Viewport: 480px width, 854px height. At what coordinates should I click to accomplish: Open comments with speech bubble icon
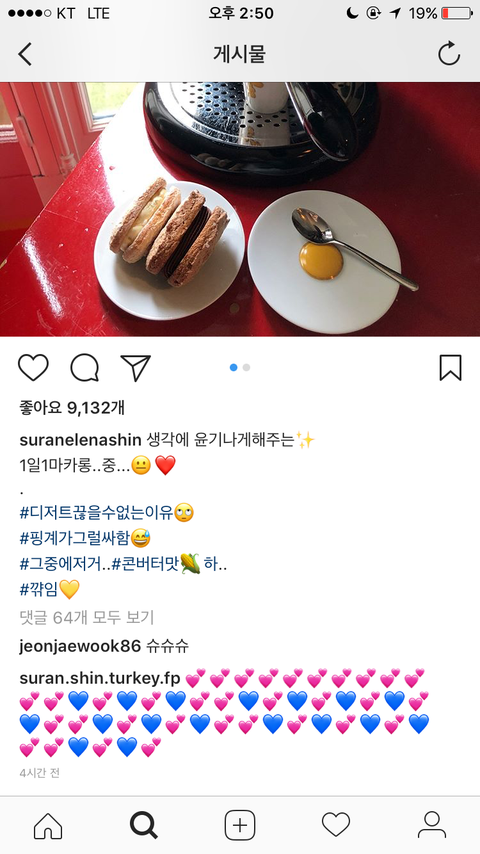coord(84,368)
